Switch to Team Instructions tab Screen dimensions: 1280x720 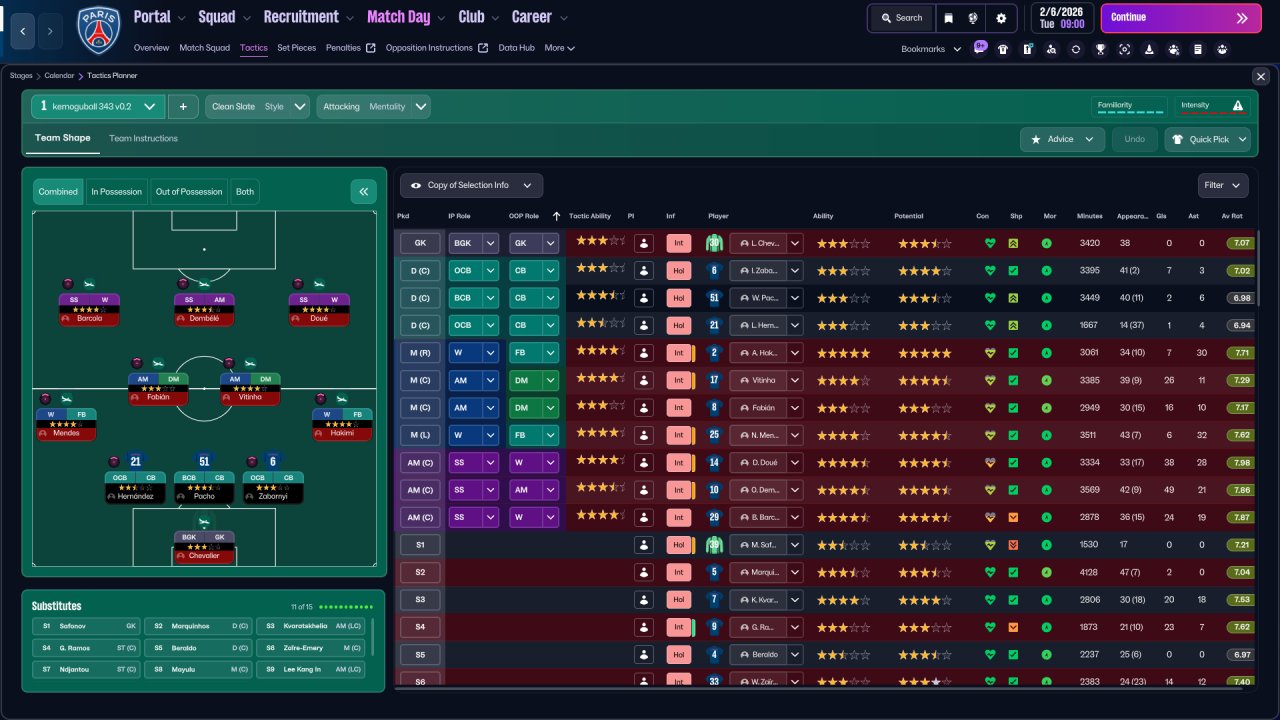click(x=143, y=138)
